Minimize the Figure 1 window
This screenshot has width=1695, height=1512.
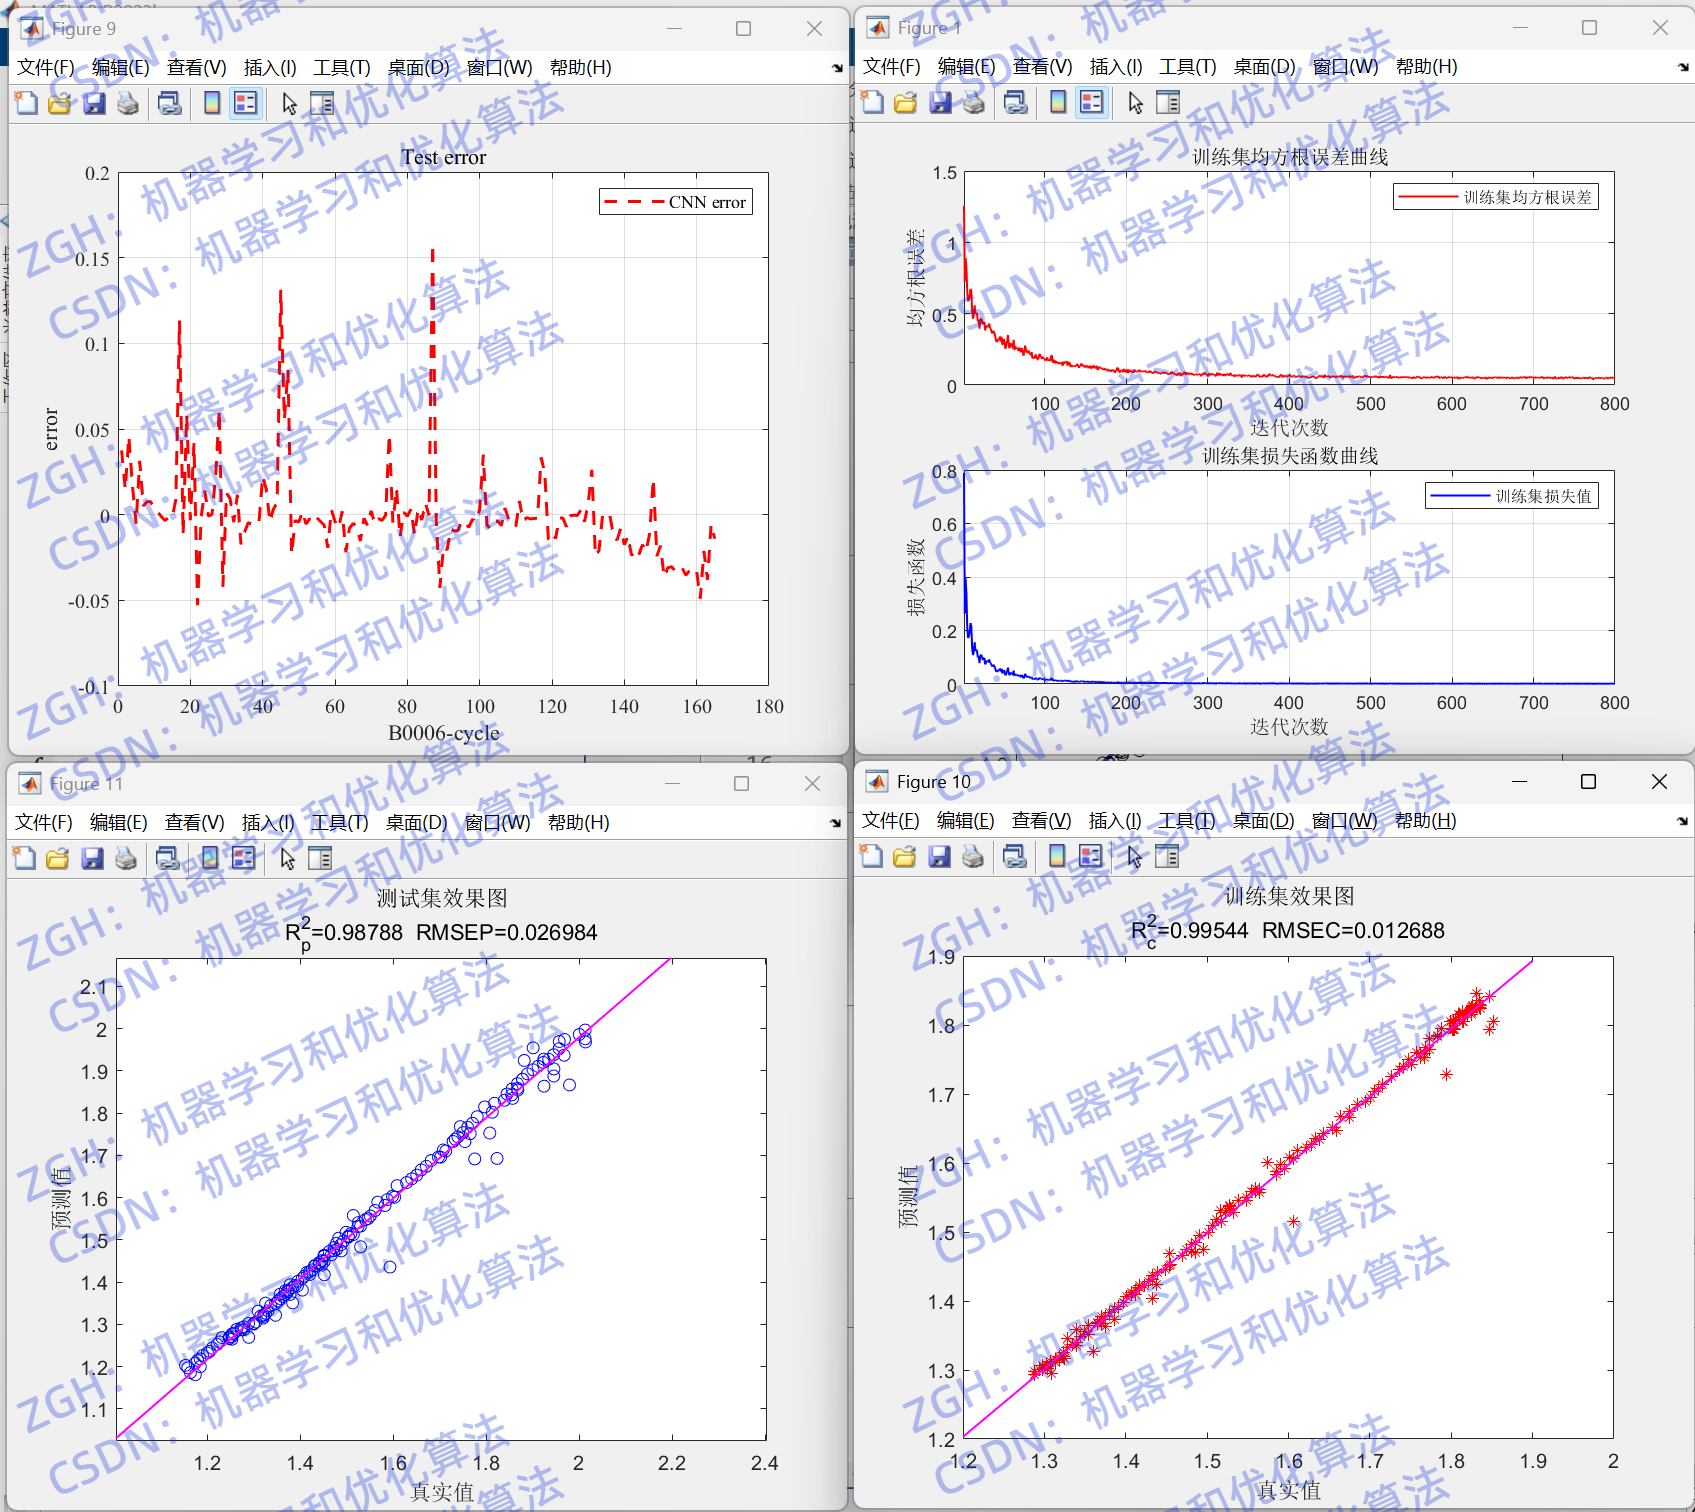(1520, 28)
